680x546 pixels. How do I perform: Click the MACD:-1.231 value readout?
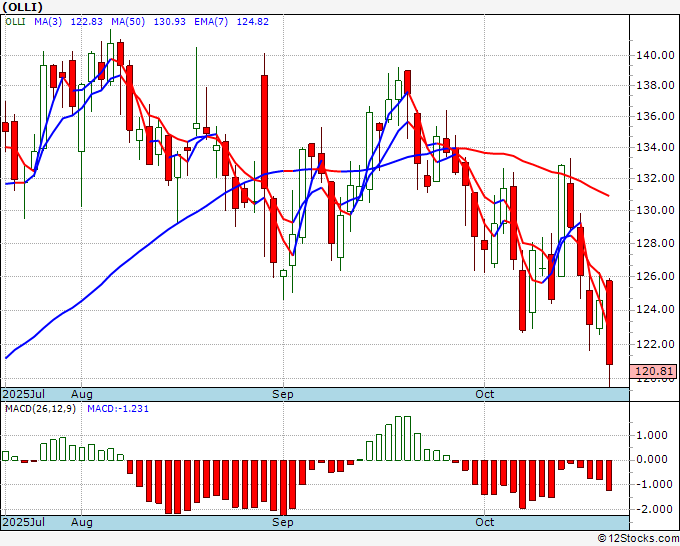(118, 409)
